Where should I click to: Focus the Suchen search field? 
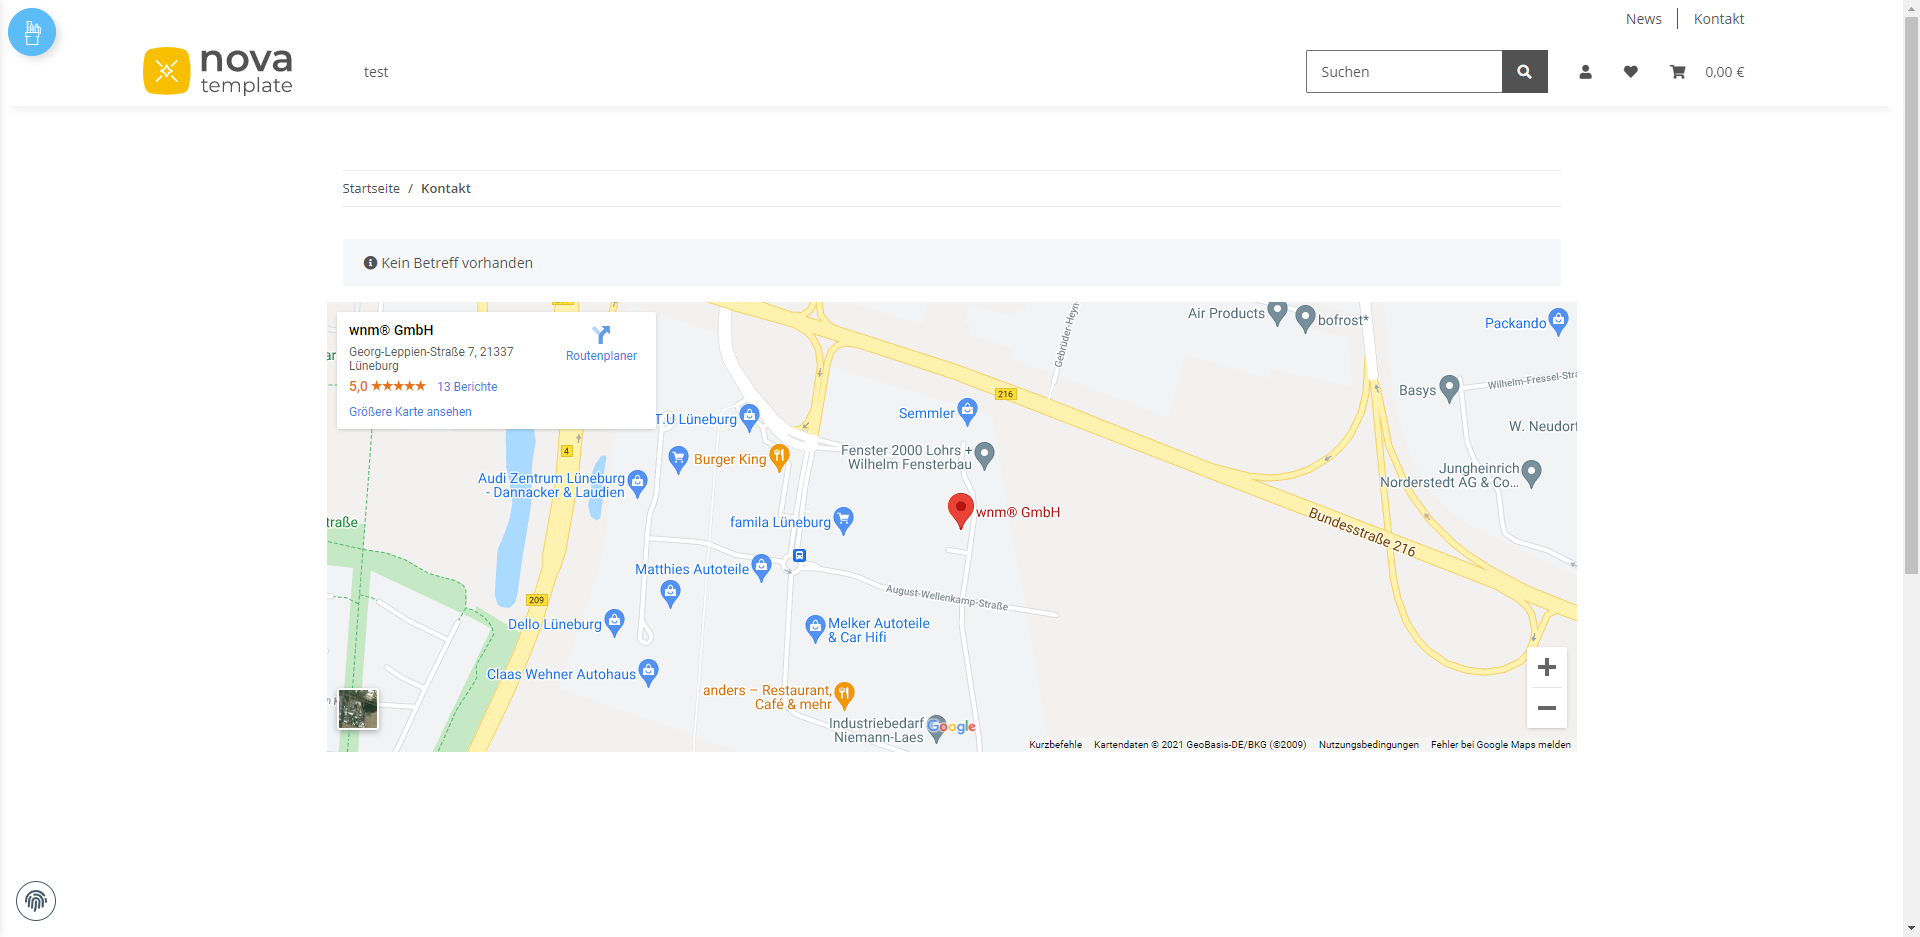click(1404, 72)
